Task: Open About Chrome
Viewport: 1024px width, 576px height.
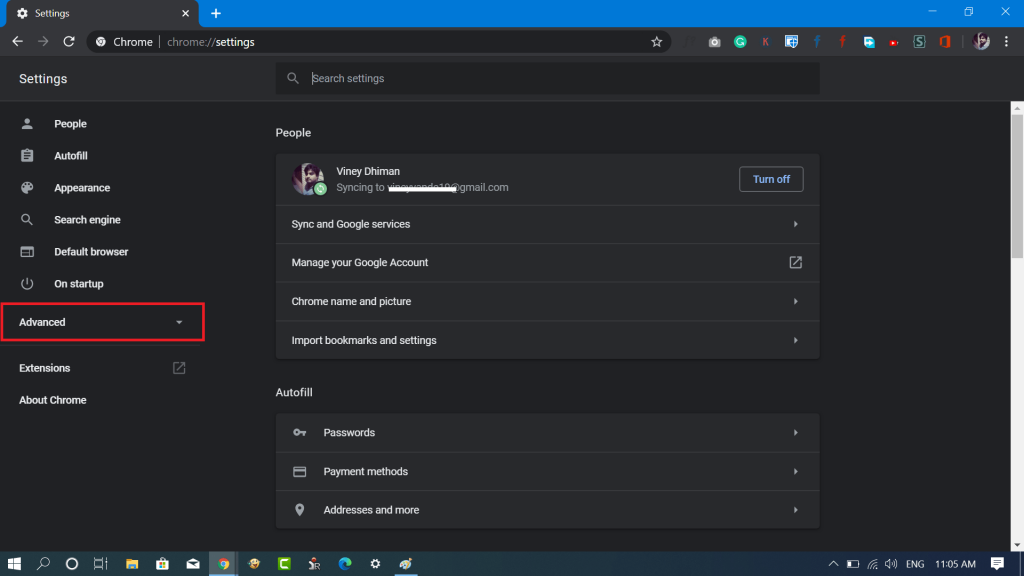Action: pos(52,400)
